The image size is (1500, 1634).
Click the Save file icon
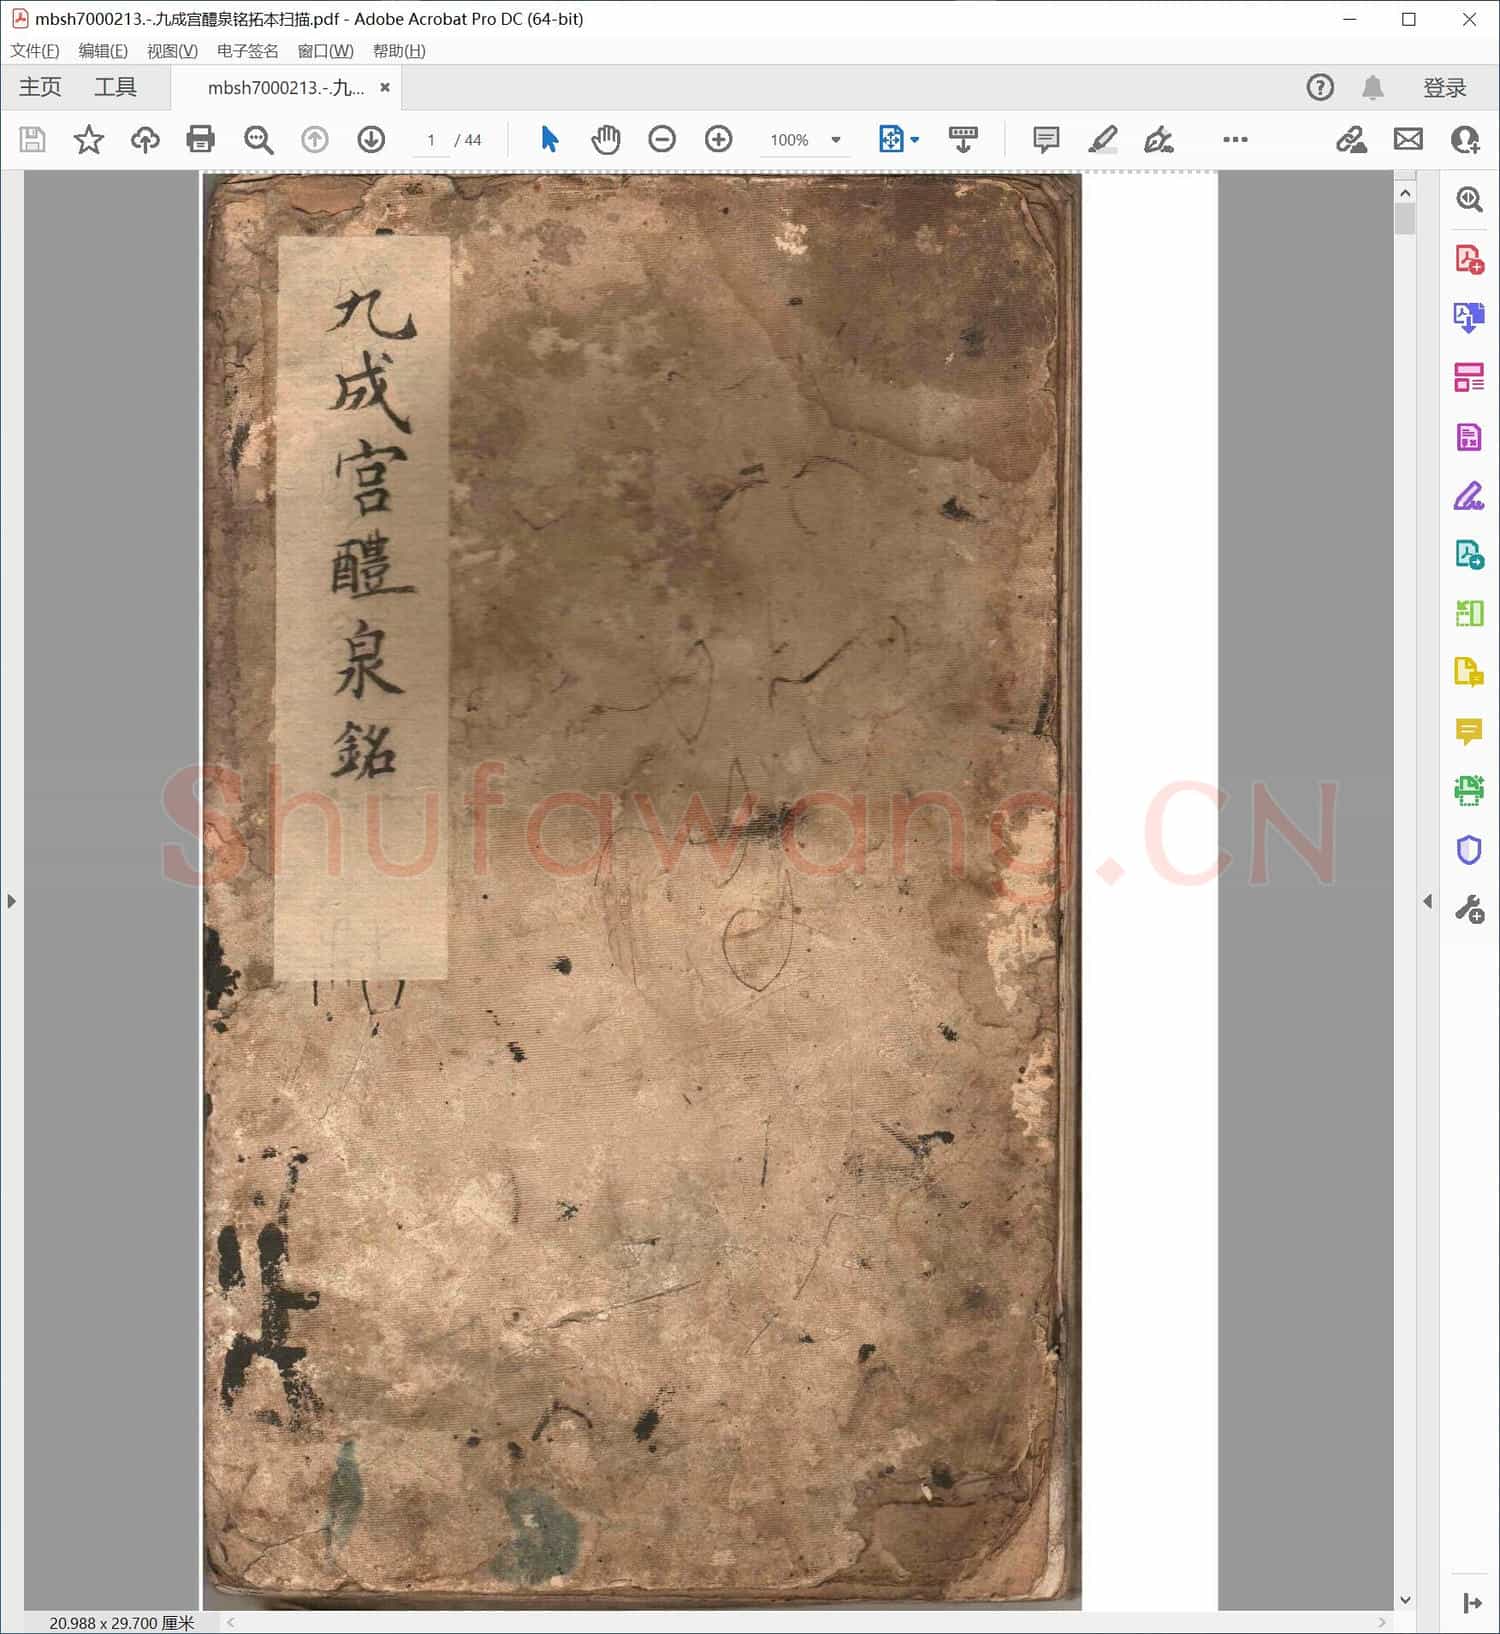(32, 139)
